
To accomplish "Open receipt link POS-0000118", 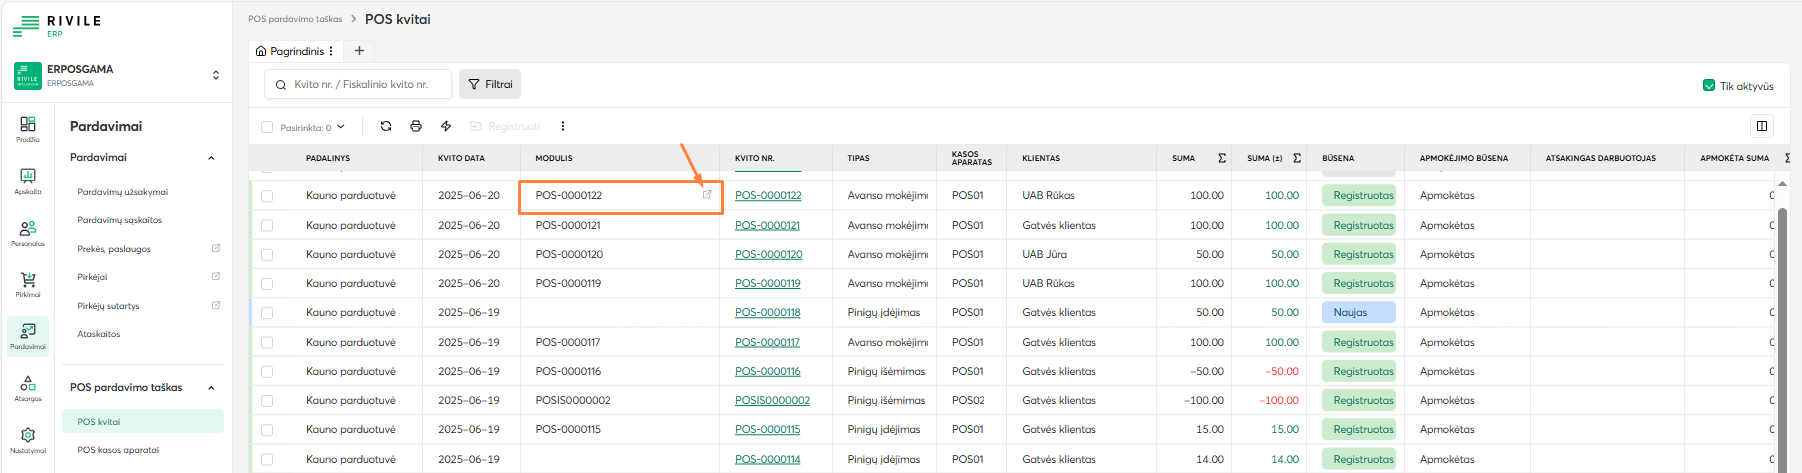I will 767,313.
